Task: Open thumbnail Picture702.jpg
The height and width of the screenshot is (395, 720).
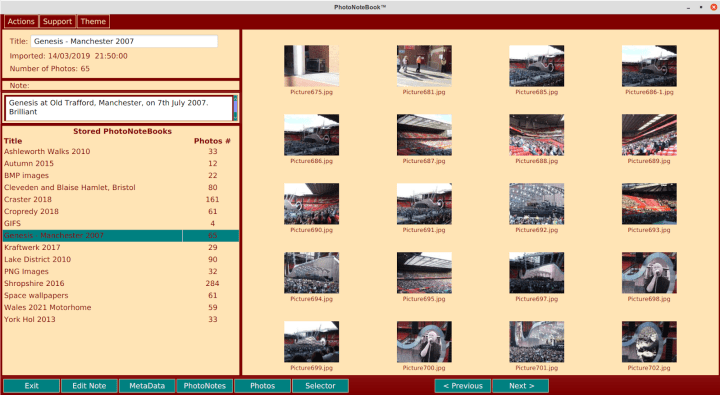Action: 649,341
